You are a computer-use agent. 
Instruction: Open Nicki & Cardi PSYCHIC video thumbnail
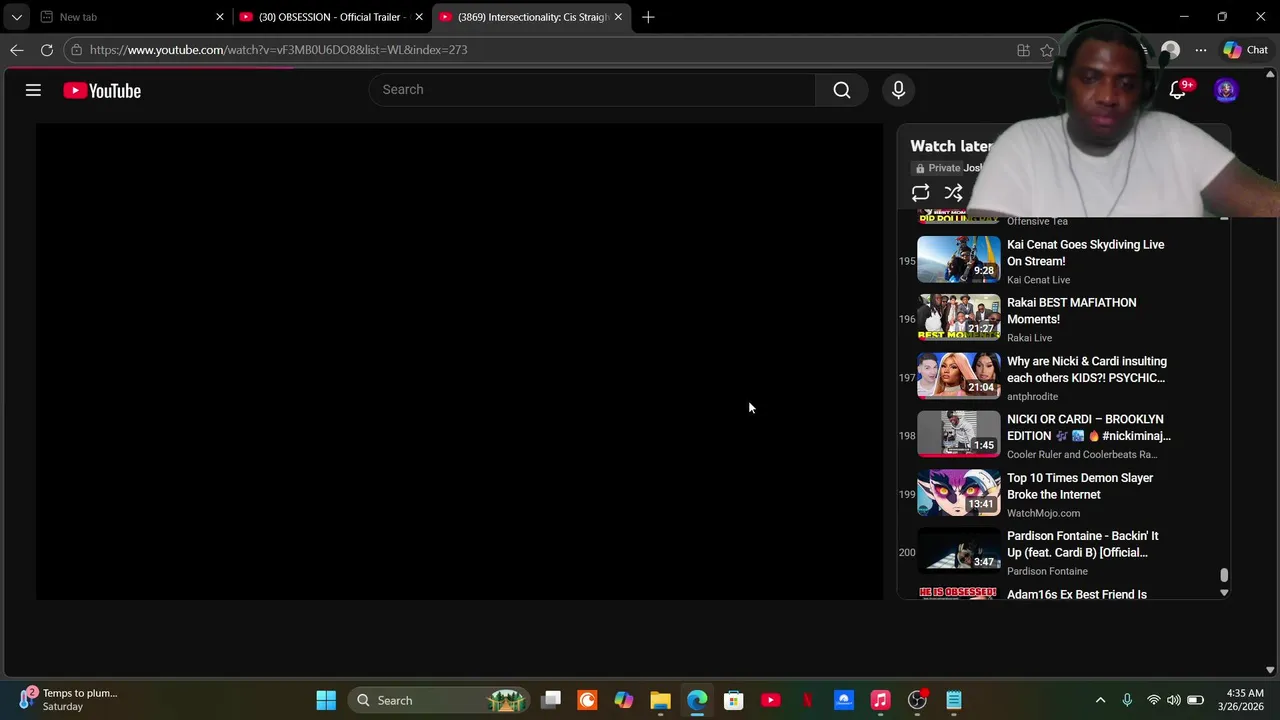click(x=959, y=377)
